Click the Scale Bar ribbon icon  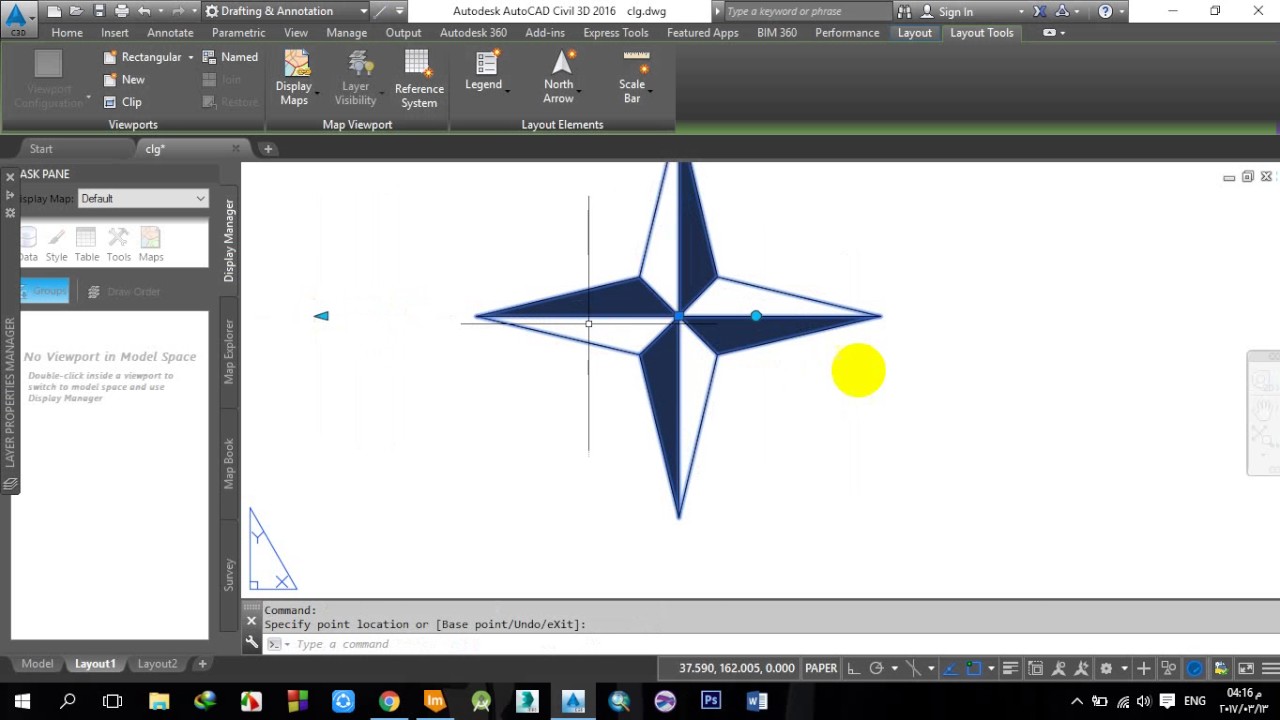click(634, 64)
